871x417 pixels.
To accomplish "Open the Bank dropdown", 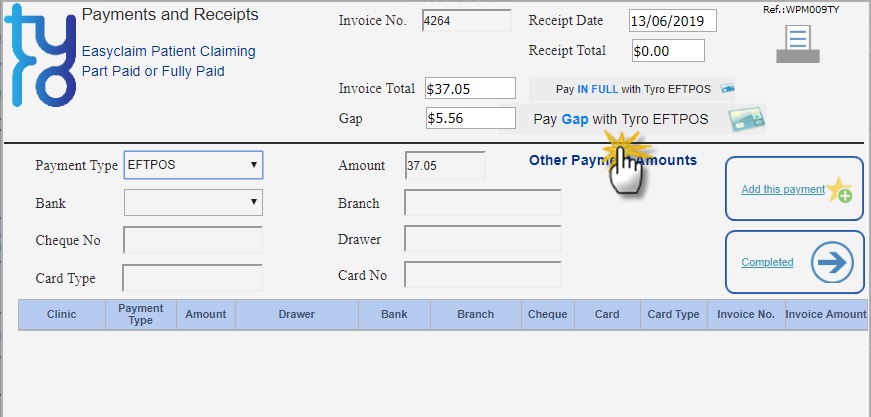I will pyautogui.click(x=193, y=203).
